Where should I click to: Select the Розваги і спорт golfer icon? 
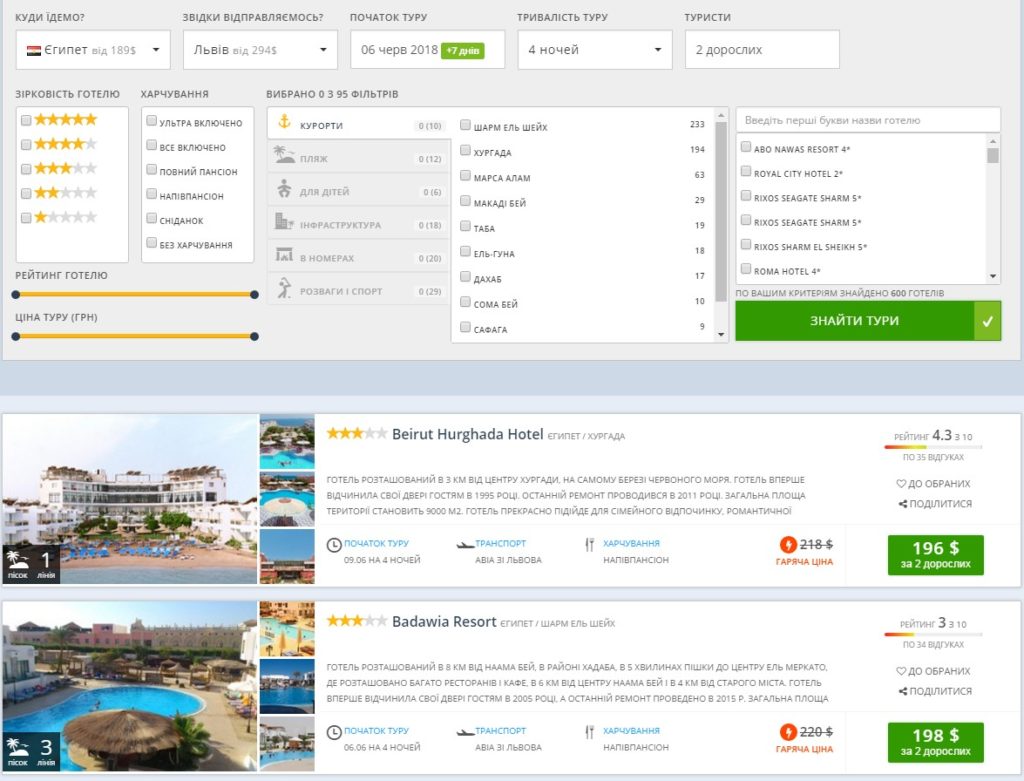(284, 288)
